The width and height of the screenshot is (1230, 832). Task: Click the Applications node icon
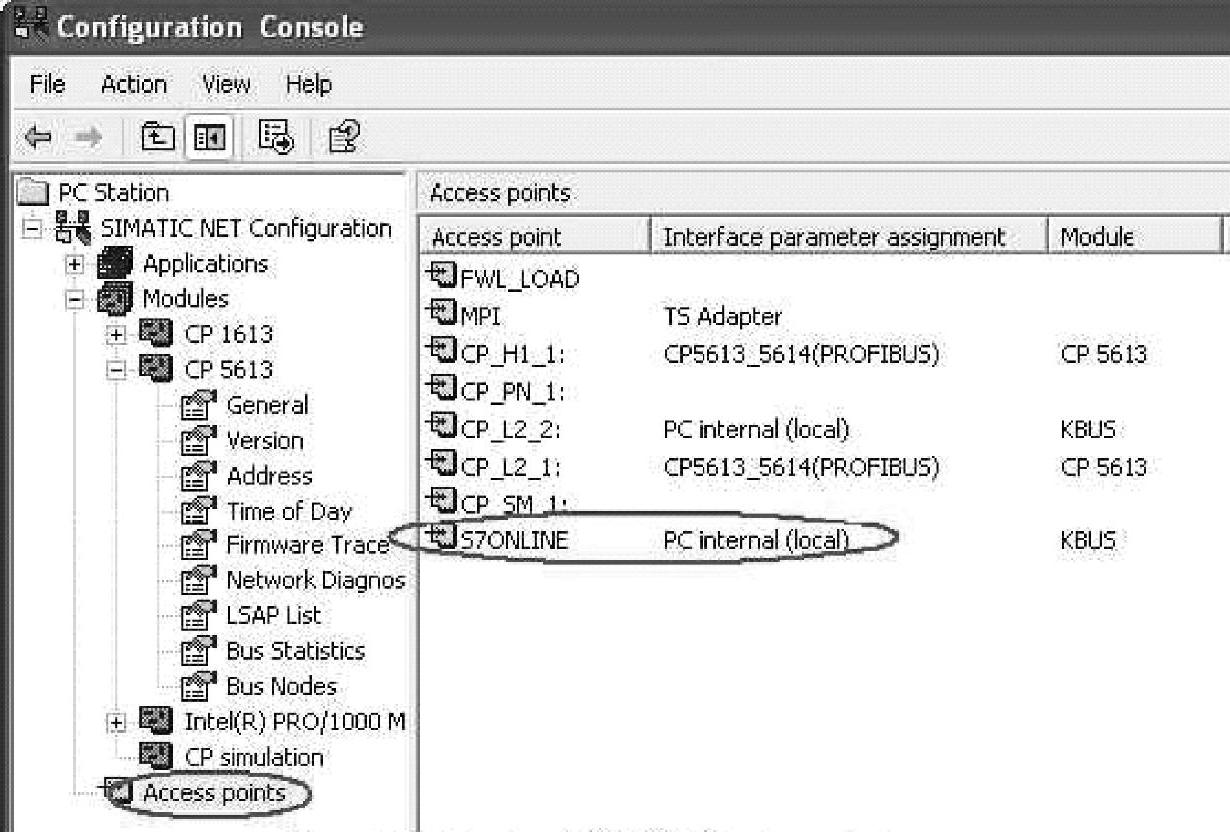(x=116, y=265)
